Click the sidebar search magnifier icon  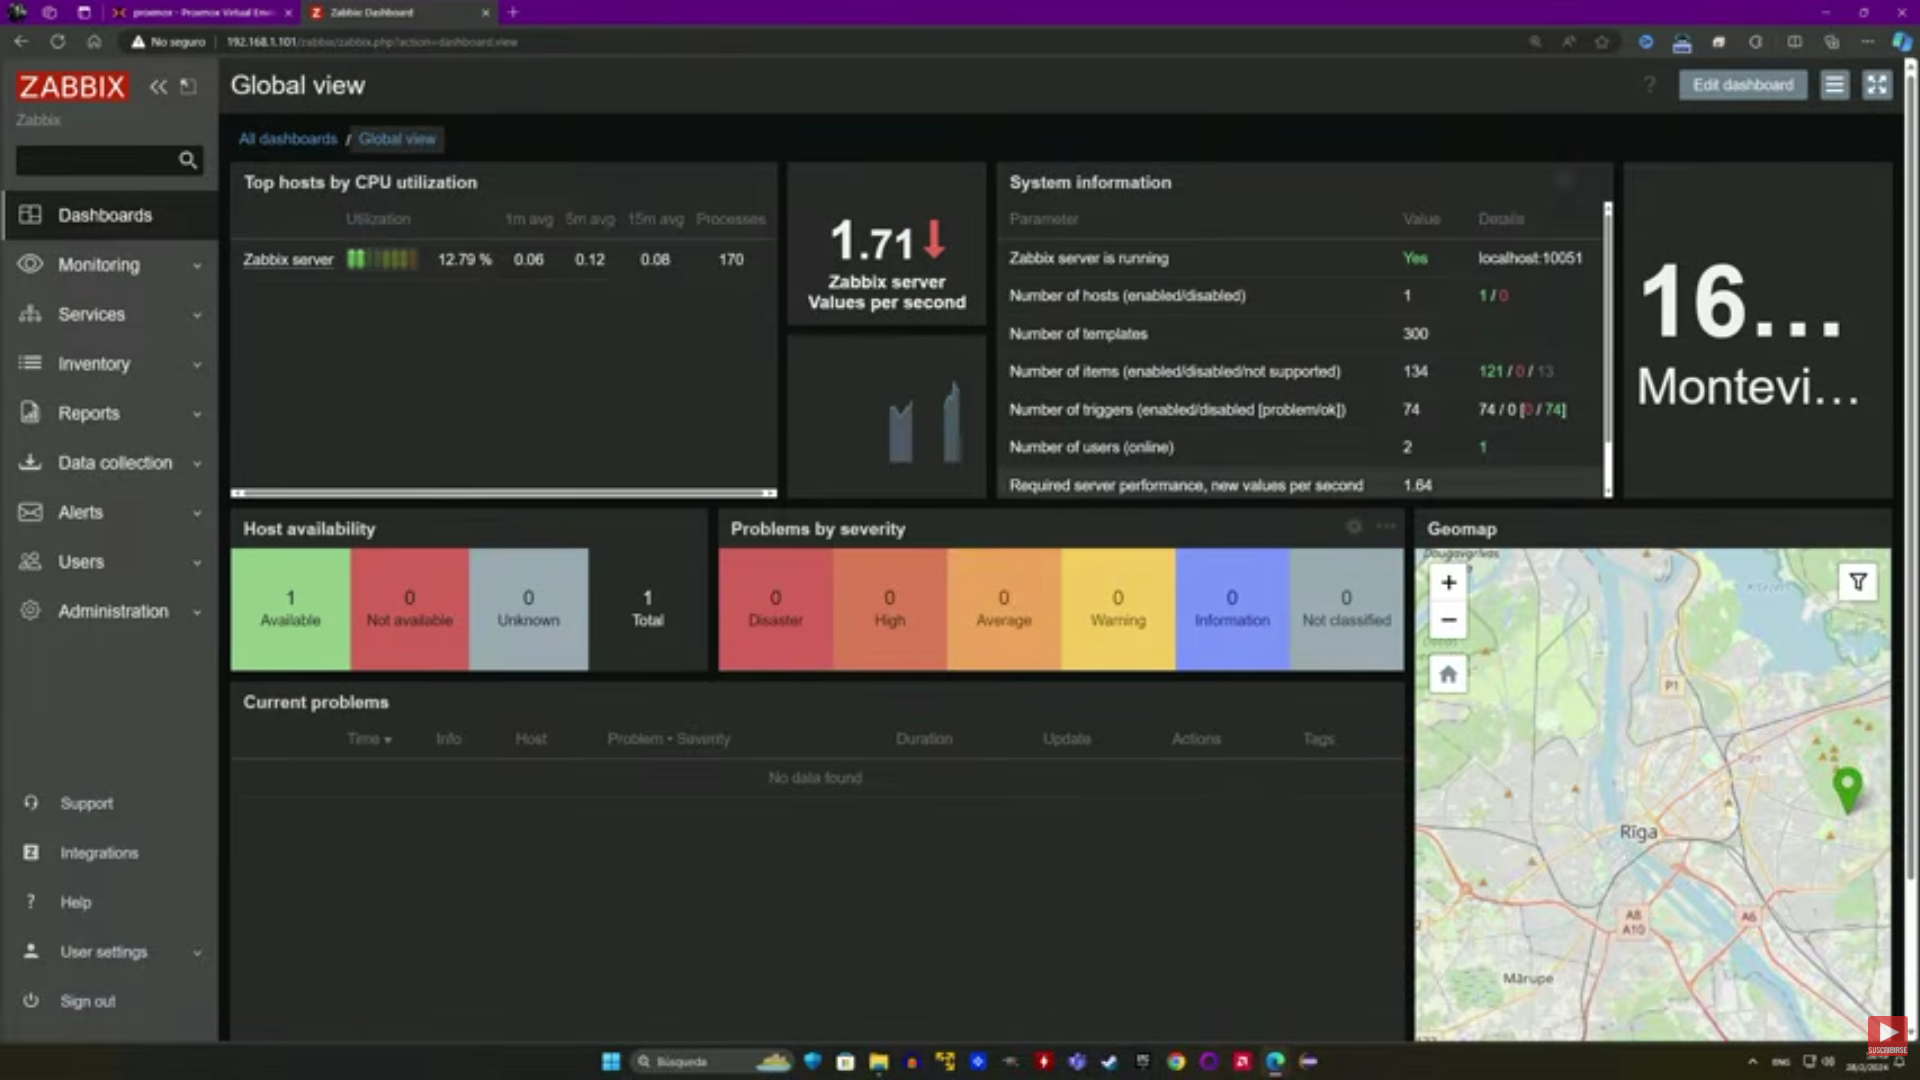(x=187, y=160)
